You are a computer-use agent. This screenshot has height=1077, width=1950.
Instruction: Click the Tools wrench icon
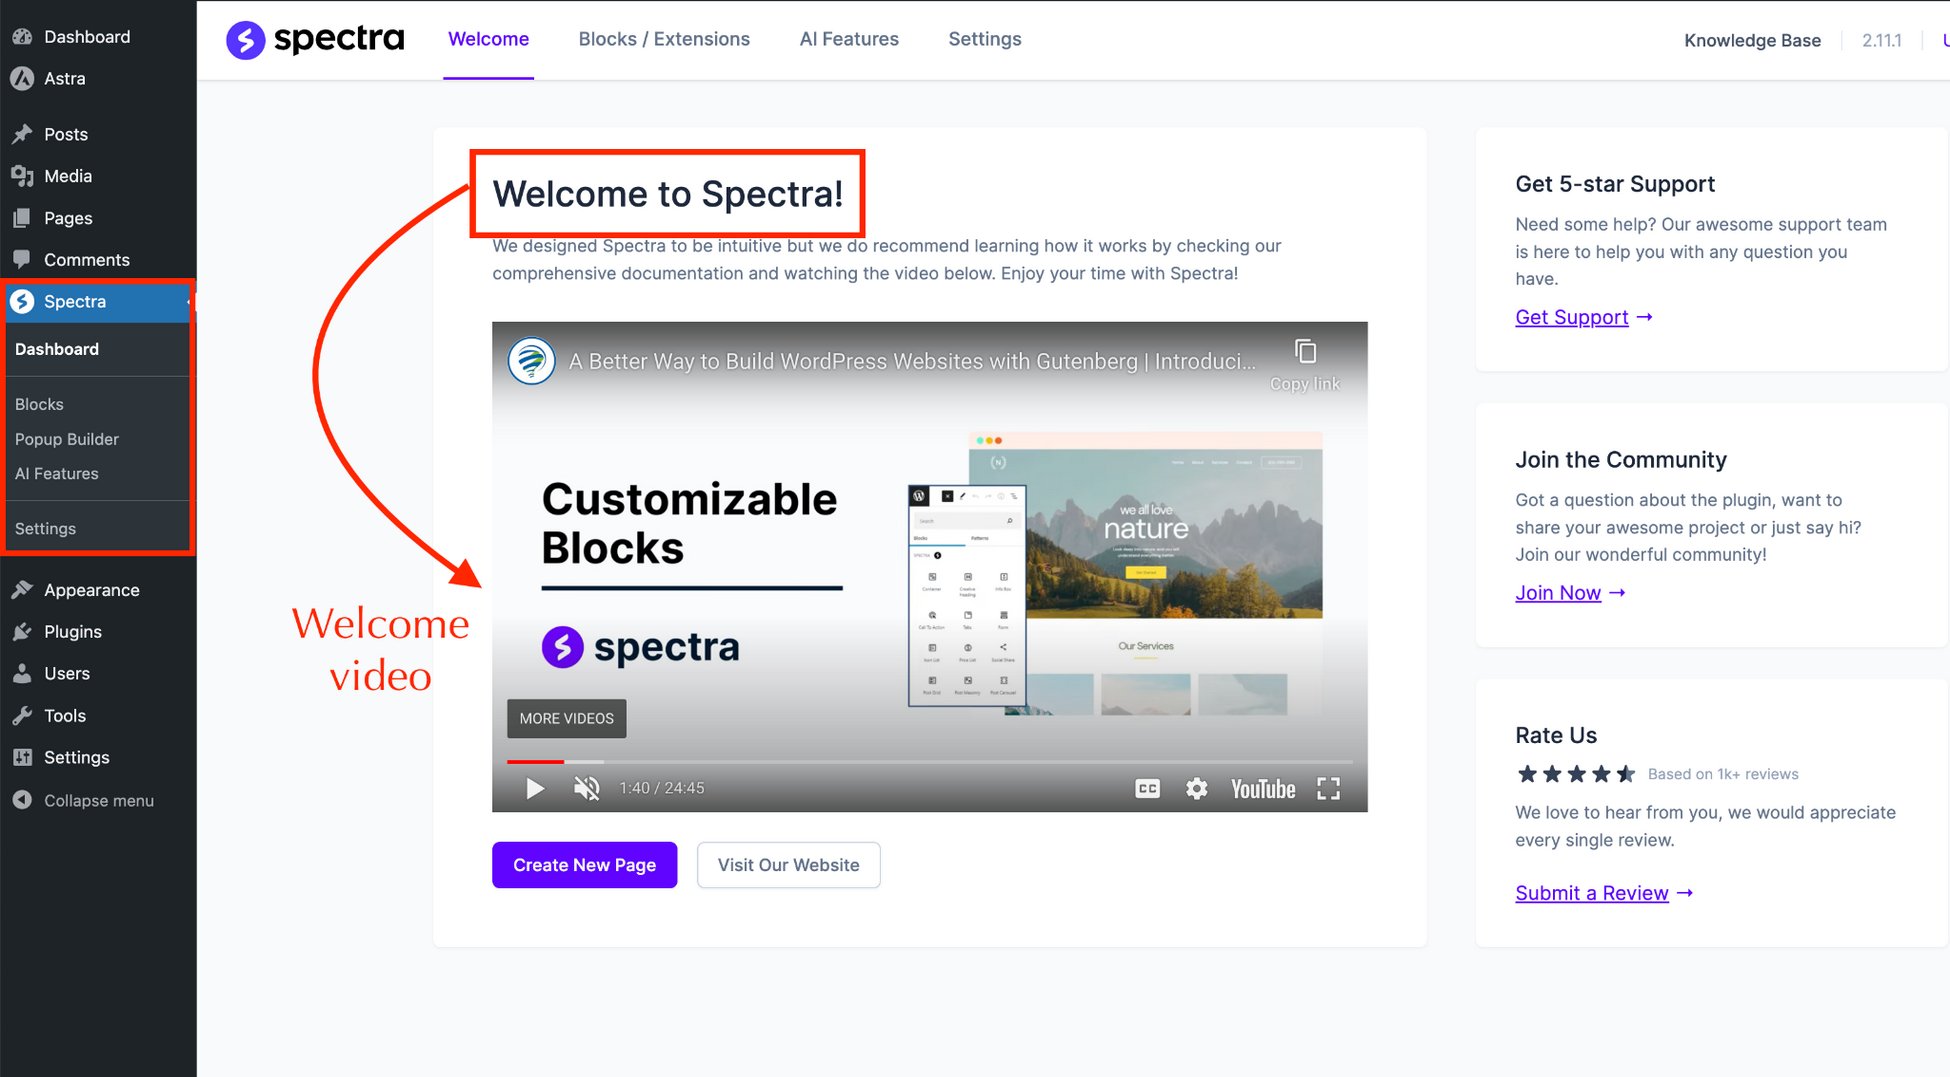click(x=22, y=716)
